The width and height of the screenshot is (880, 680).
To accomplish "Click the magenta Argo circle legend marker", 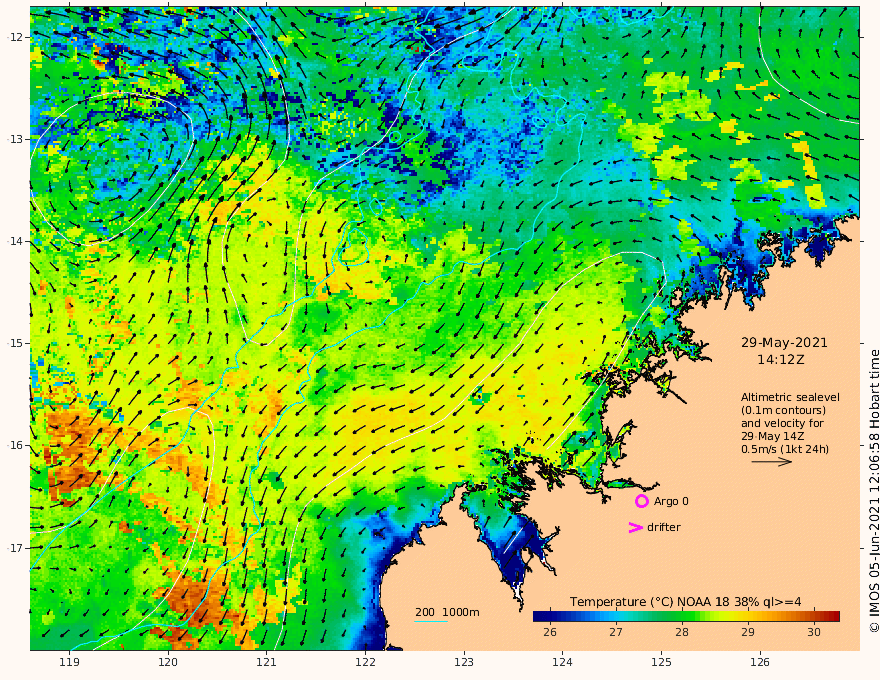I will click(x=641, y=501).
